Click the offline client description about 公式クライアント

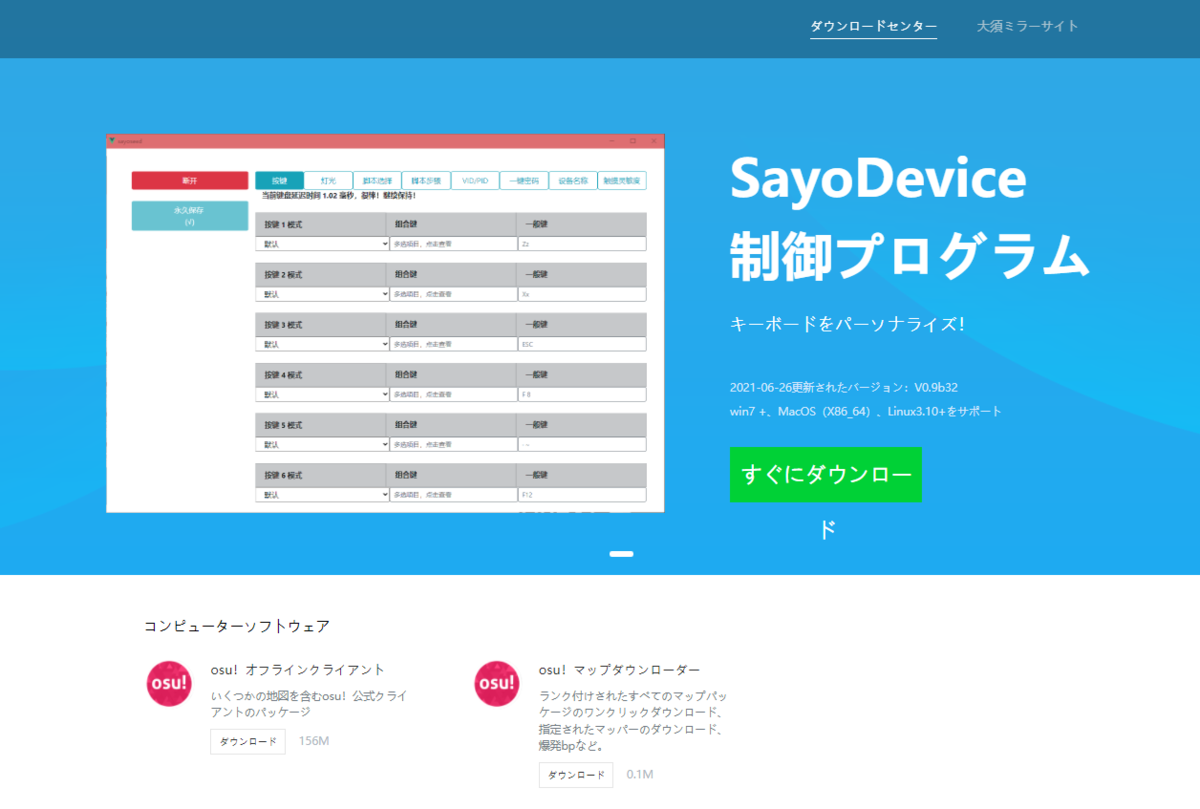[309, 703]
